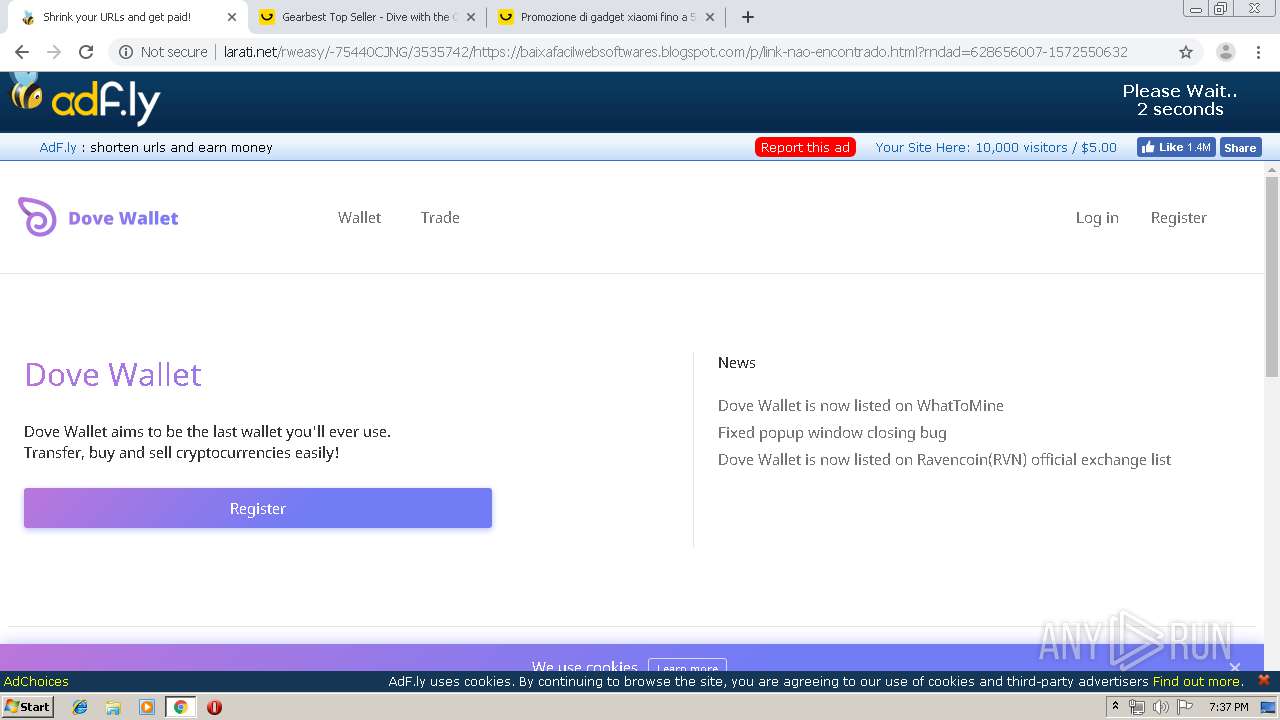Close the AdF.ly cookie notice with red X
1280x720 pixels.
pyautogui.click(x=1264, y=680)
